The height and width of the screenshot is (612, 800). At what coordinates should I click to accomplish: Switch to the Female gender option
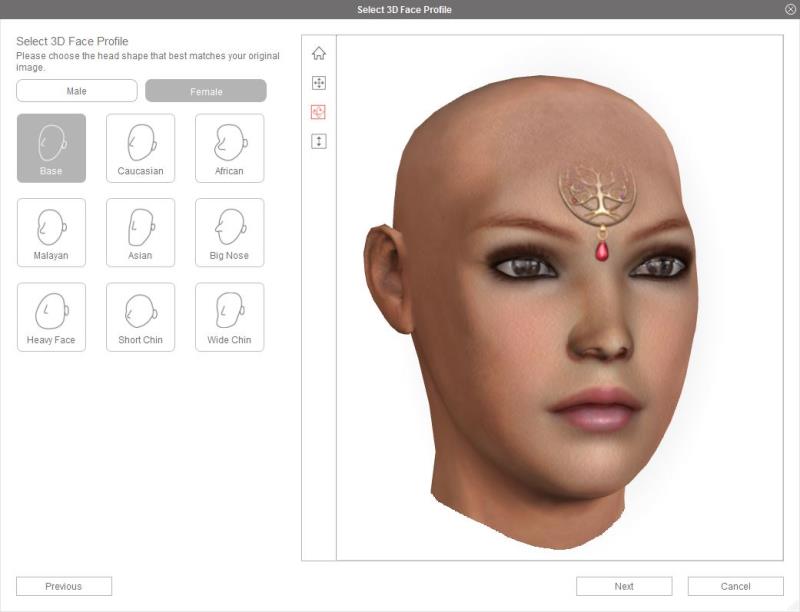pyautogui.click(x=206, y=91)
